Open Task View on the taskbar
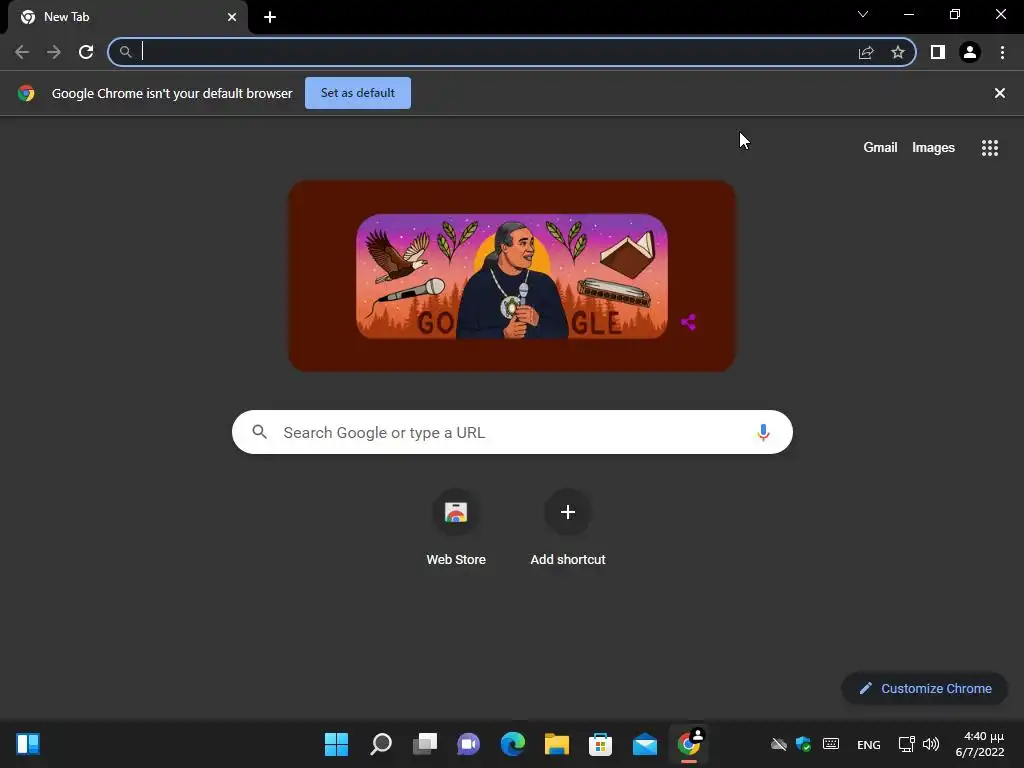Viewport: 1024px width, 768px height. [x=424, y=744]
